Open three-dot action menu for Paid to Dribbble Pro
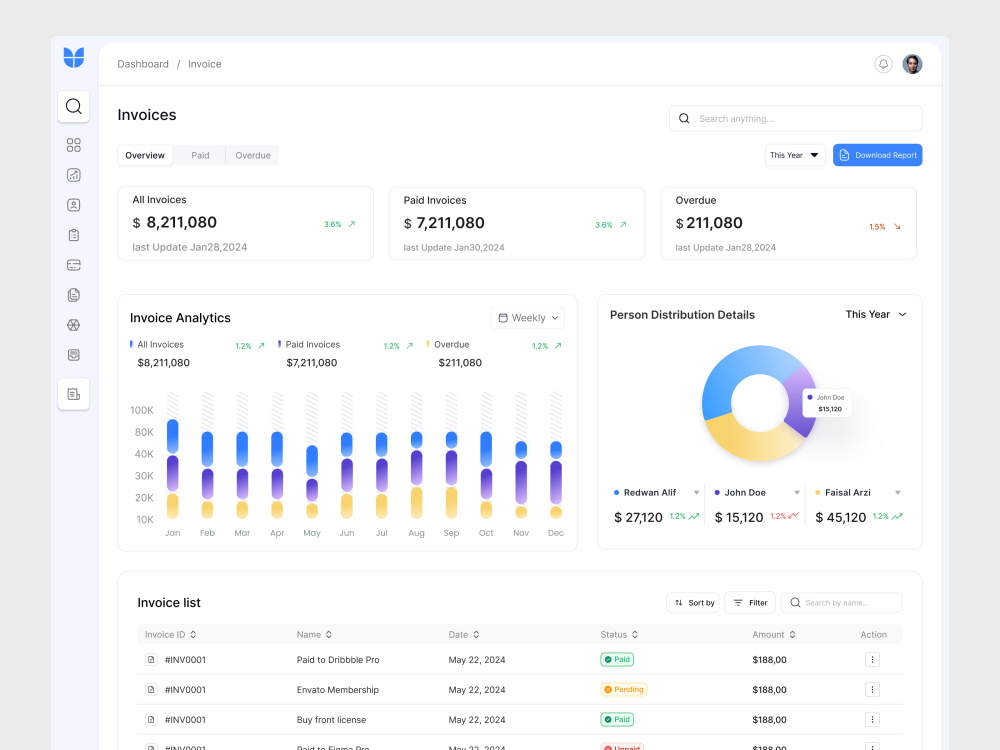The image size is (1000, 750). (x=872, y=659)
